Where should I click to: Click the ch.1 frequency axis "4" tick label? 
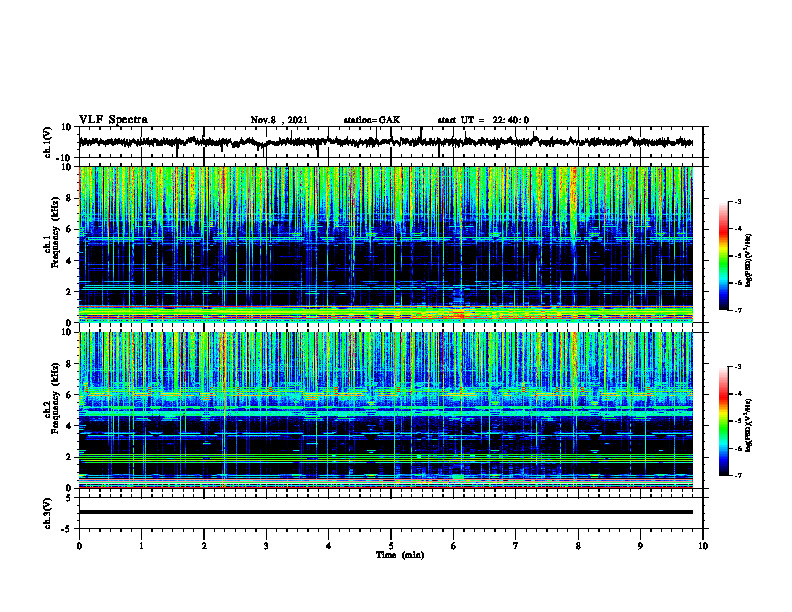point(69,261)
